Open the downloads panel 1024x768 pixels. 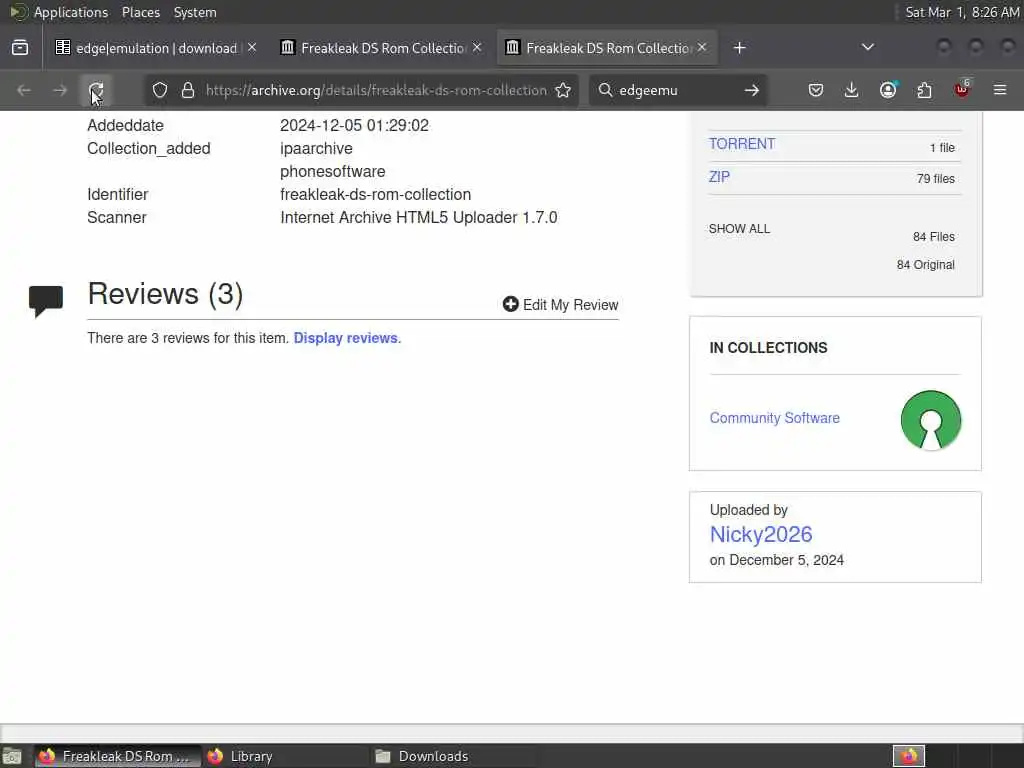pyautogui.click(x=852, y=90)
